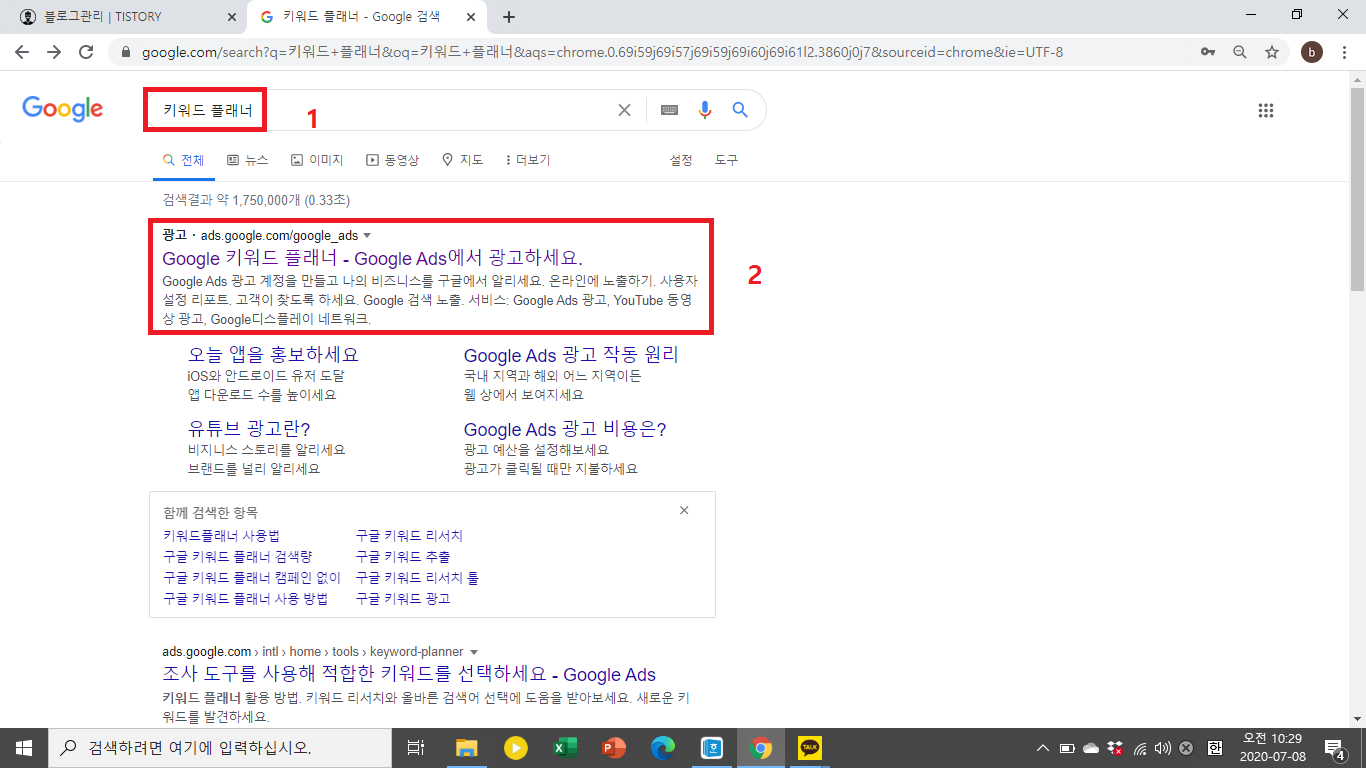Open Task View on taskbar
The height and width of the screenshot is (768, 1366).
[x=417, y=747]
